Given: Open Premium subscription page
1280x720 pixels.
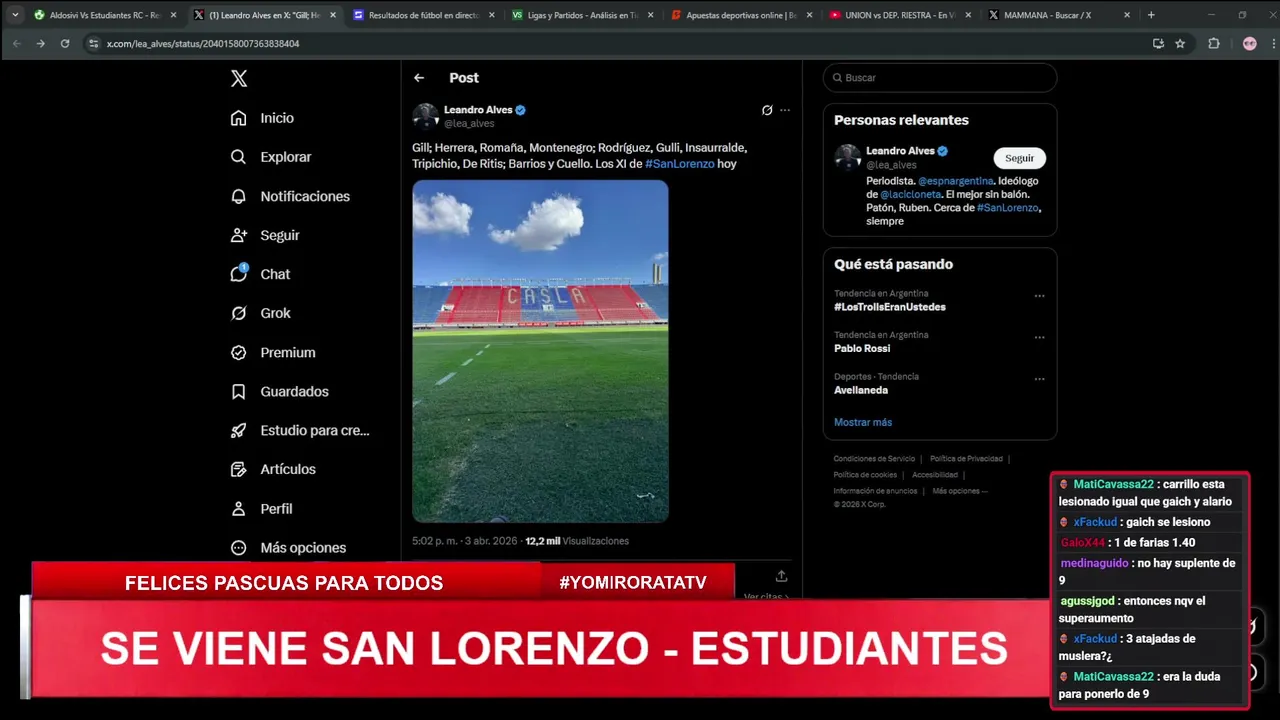Looking at the screenshot, I should click(272, 352).
